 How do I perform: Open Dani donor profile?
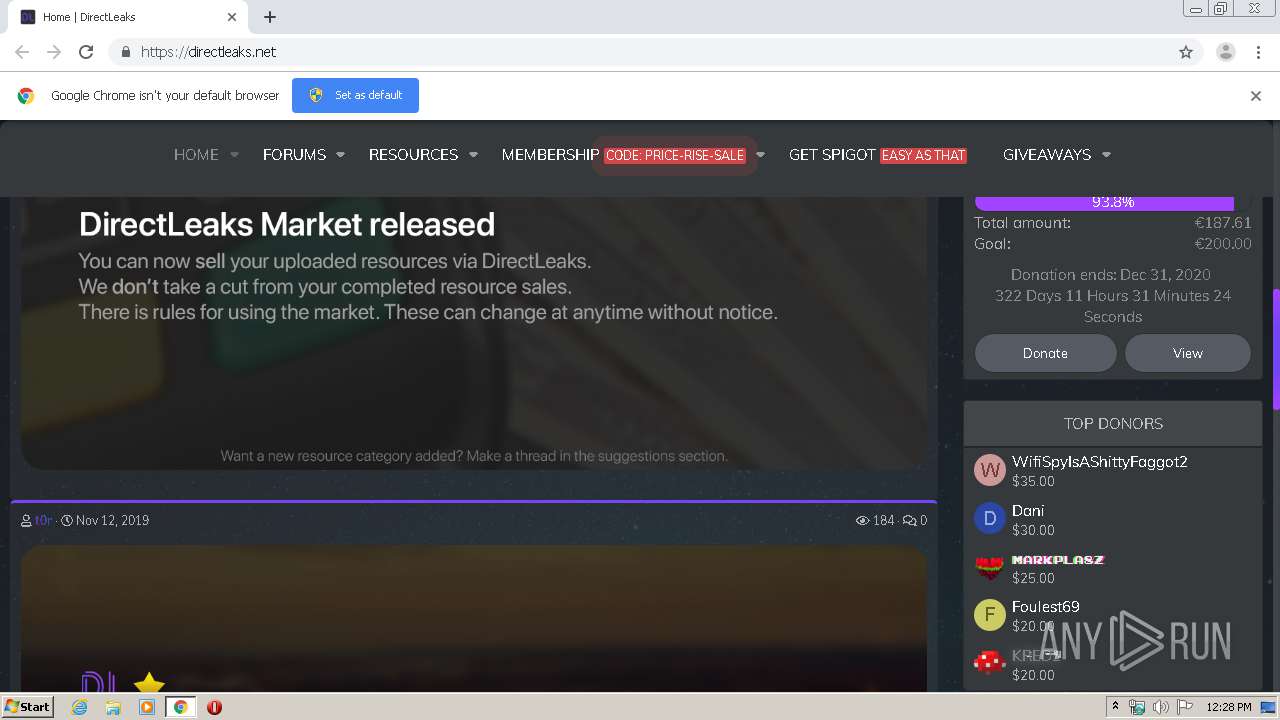[1028, 511]
